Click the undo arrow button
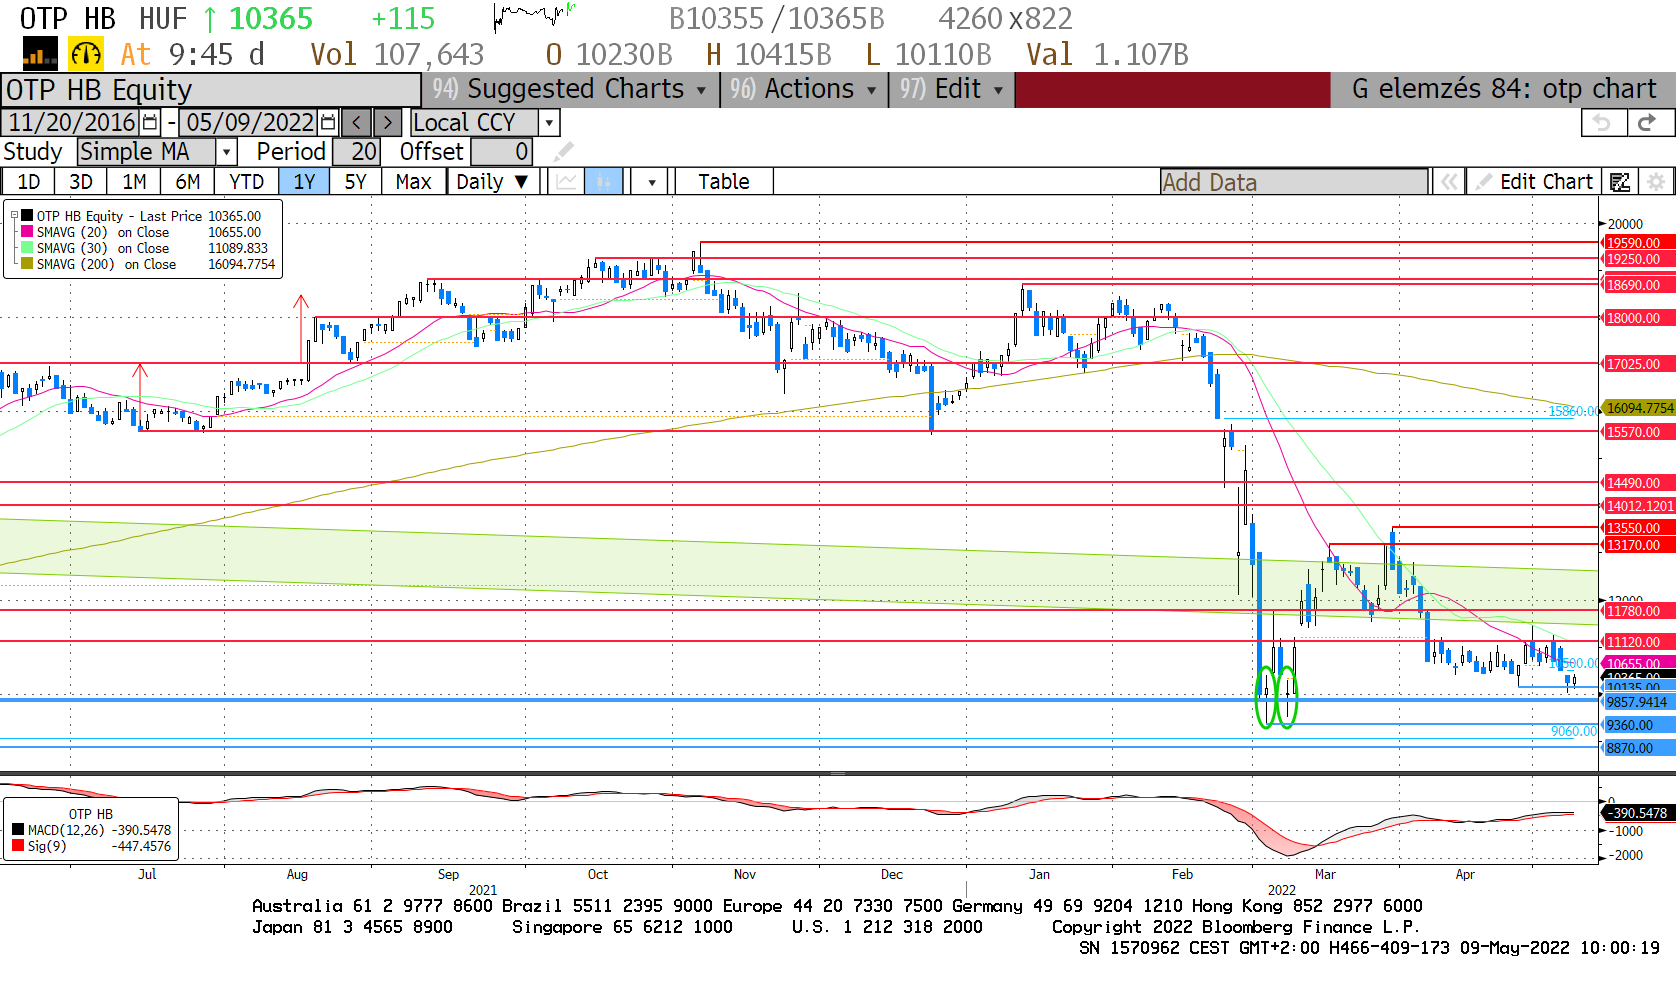Viewport: 1676px width, 991px height. point(1603,122)
